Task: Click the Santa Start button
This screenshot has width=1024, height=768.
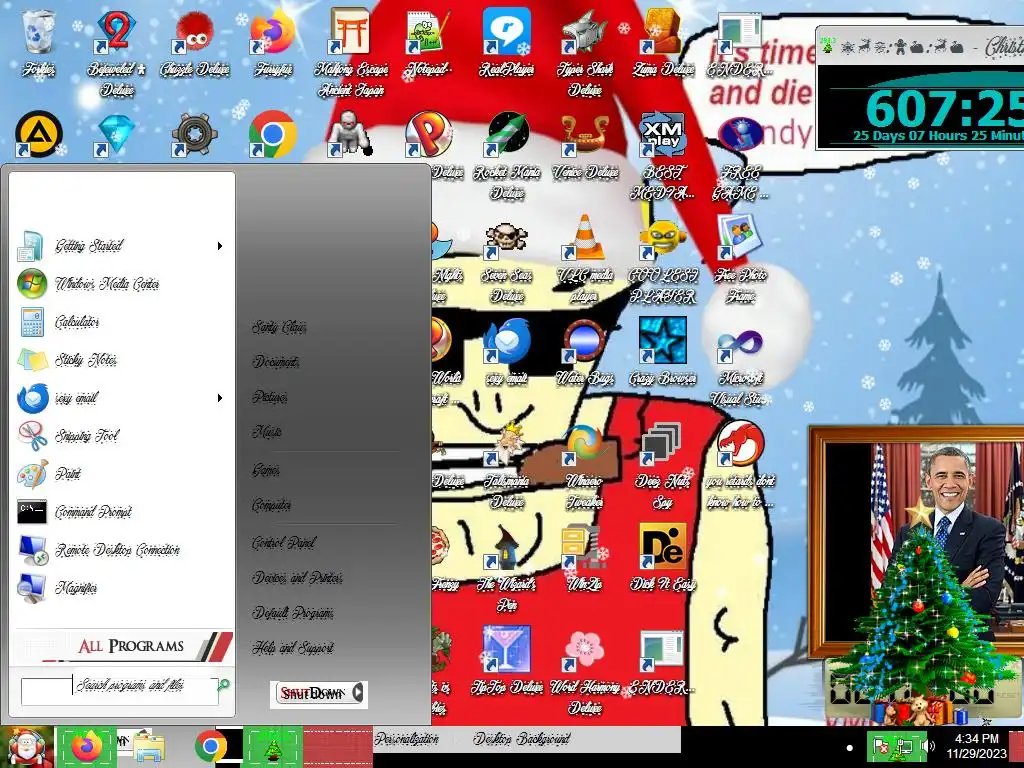Action: (26, 746)
